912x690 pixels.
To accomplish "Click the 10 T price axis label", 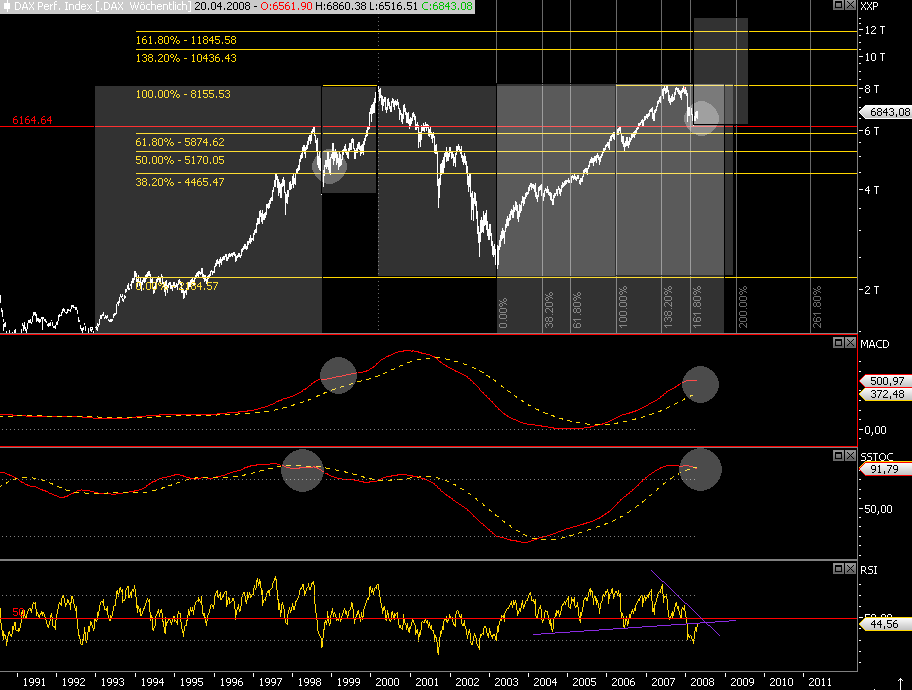I will click(x=875, y=57).
